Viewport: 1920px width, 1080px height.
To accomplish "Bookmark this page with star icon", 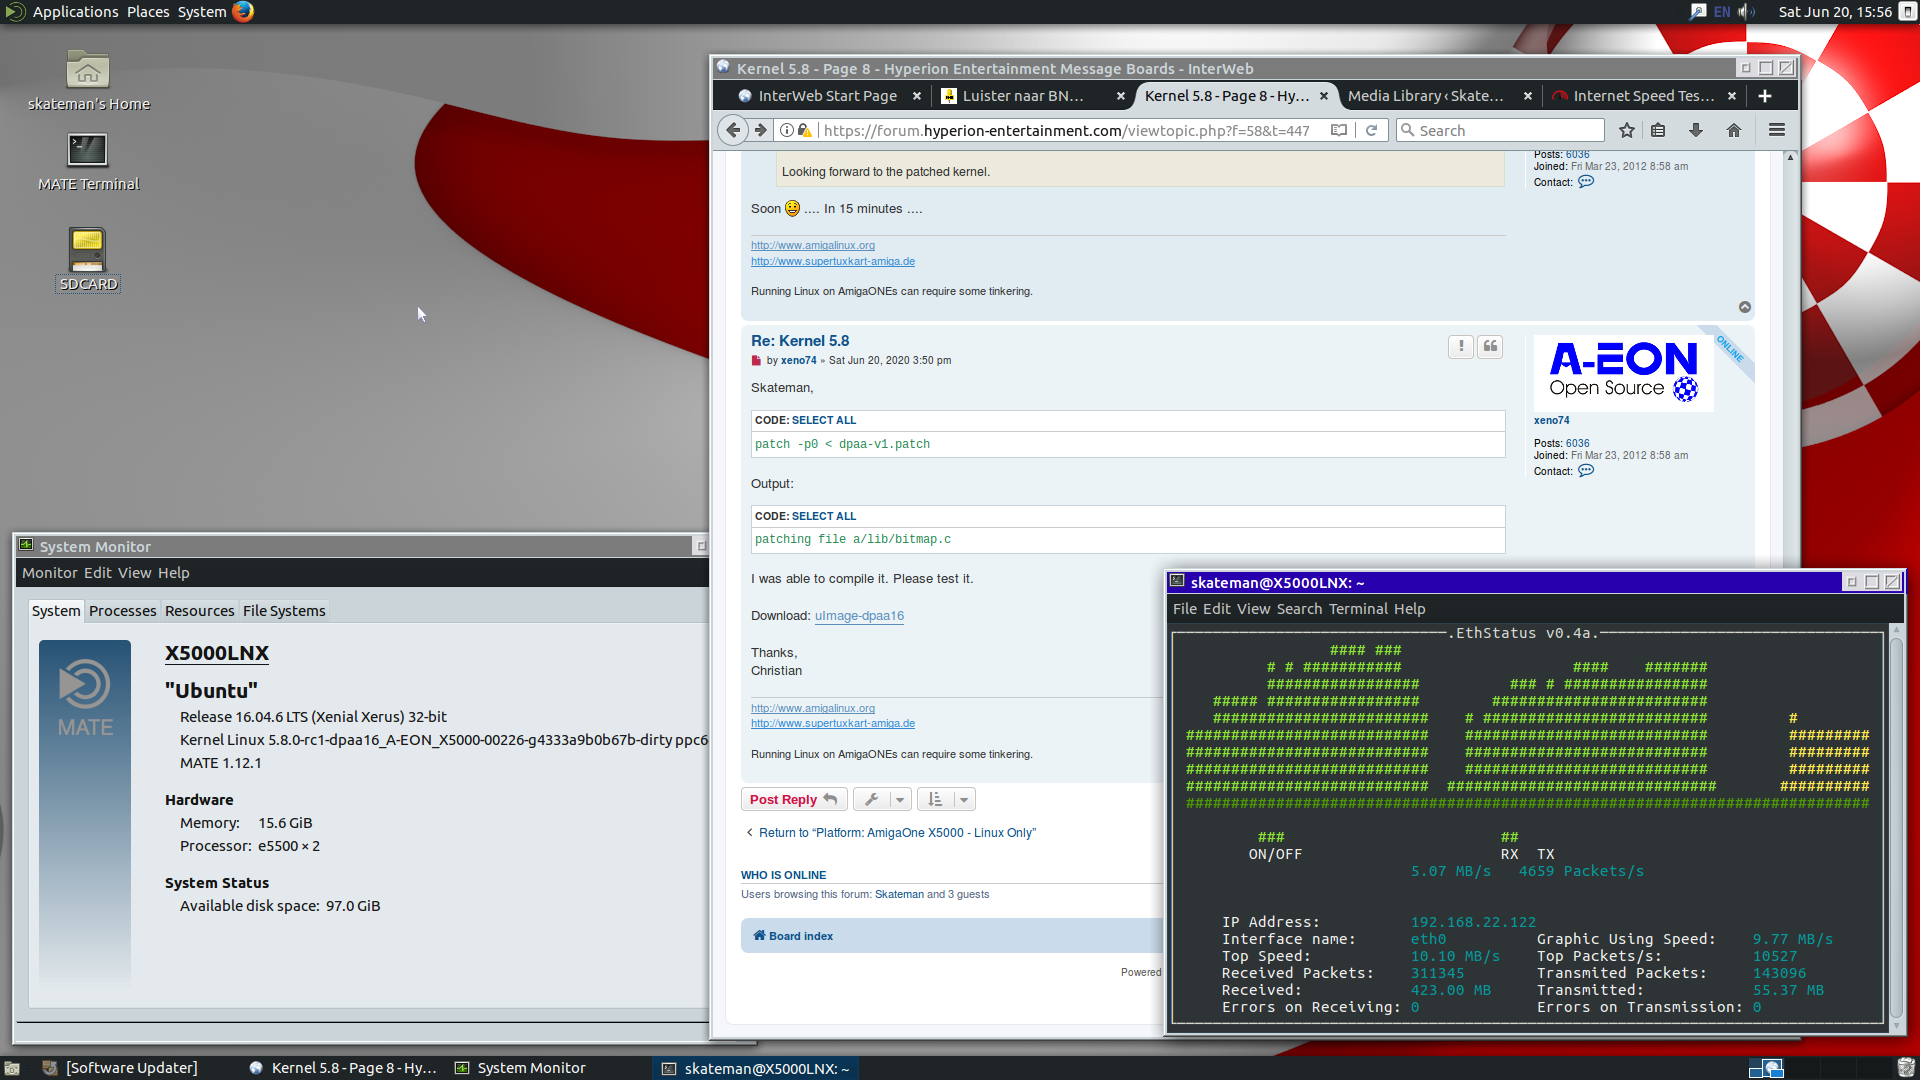I will click(x=1627, y=130).
